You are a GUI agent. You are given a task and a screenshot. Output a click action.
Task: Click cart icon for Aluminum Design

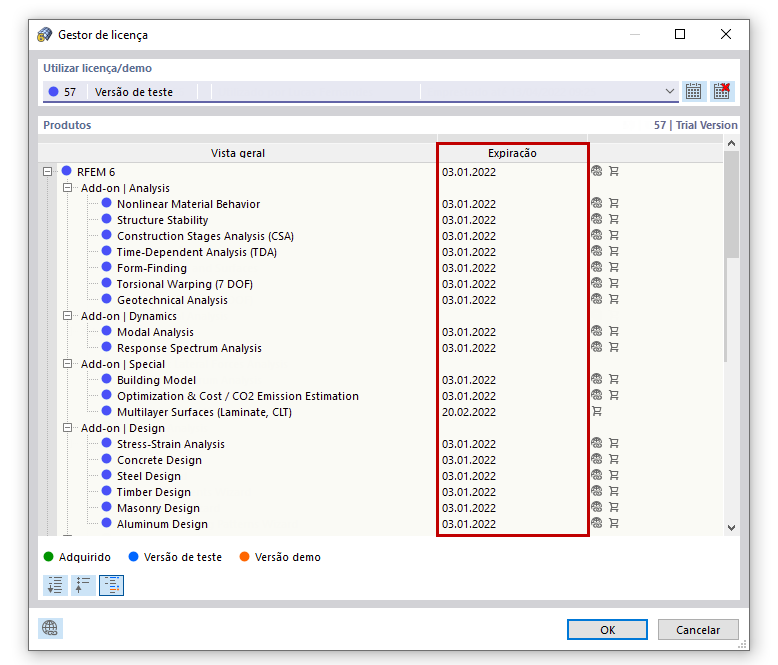pos(614,523)
